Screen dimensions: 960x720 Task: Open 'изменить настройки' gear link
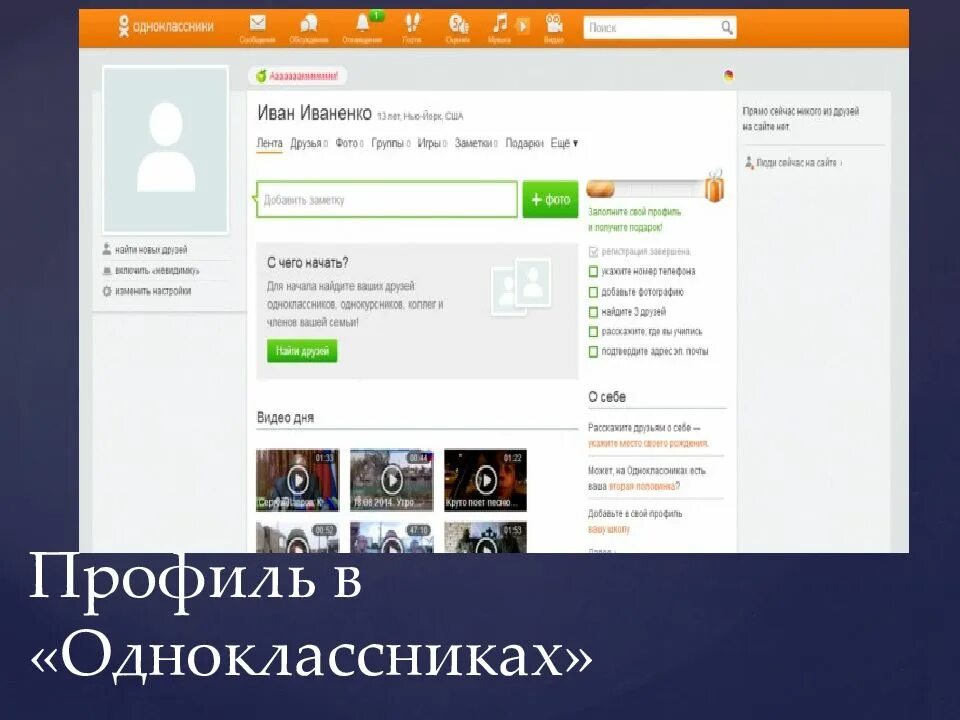point(153,291)
